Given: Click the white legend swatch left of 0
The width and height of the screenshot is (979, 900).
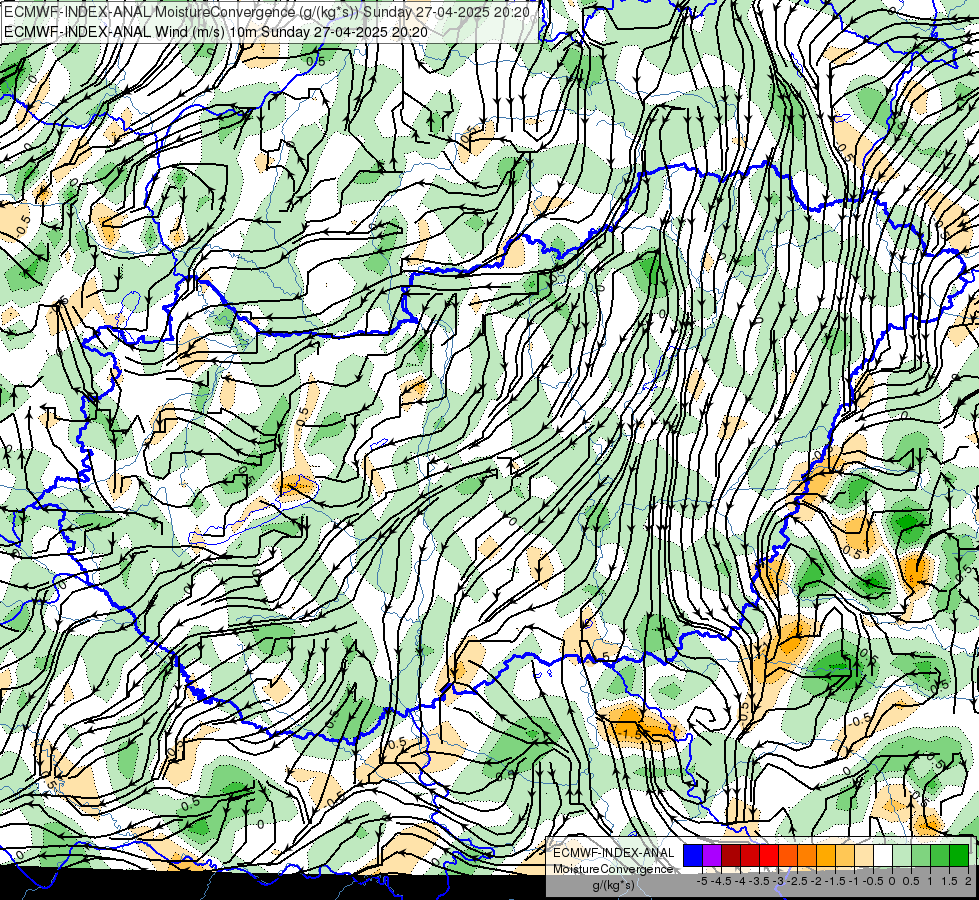Looking at the screenshot, I should coord(883,856).
